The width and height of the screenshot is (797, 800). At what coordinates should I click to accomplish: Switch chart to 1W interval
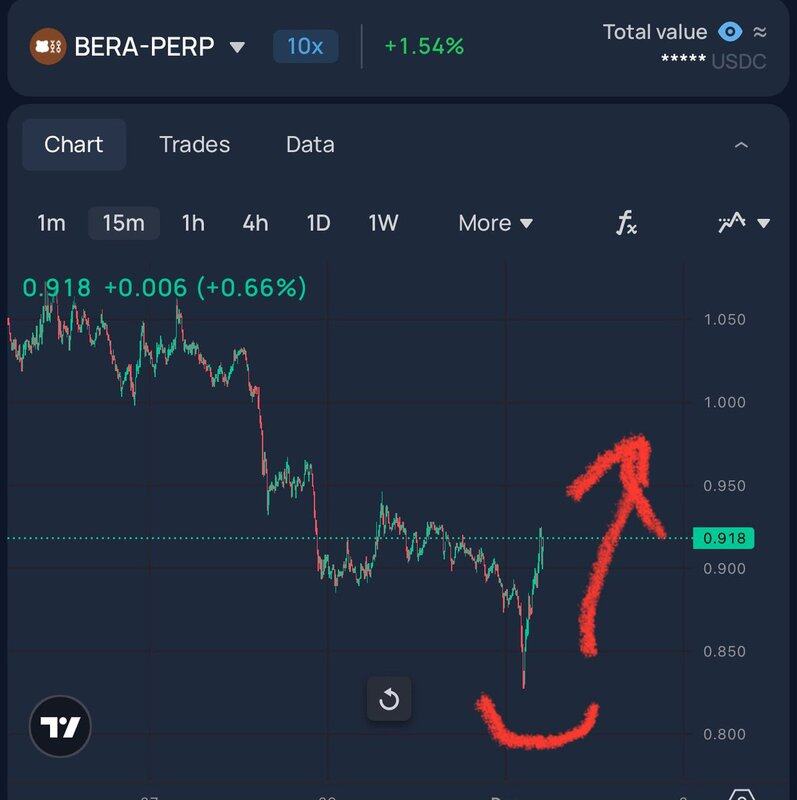coord(383,223)
